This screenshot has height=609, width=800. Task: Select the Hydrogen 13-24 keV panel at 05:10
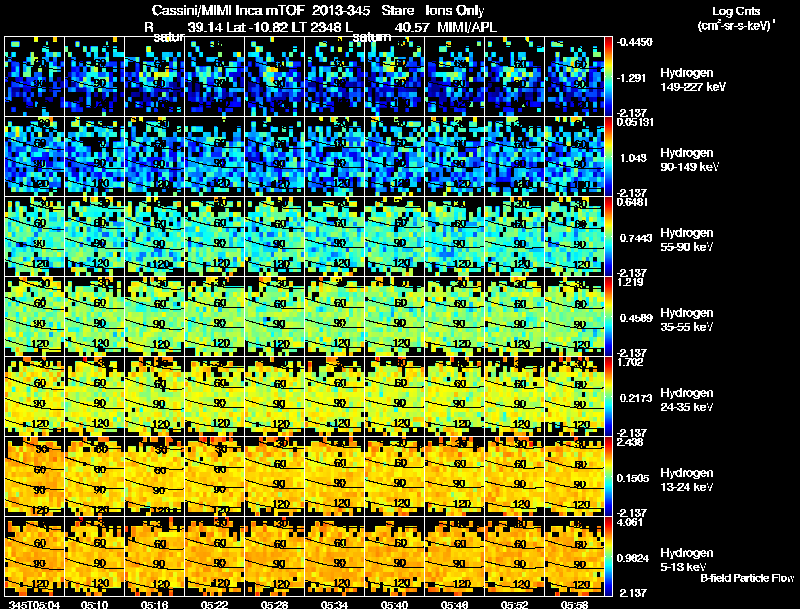point(95,476)
